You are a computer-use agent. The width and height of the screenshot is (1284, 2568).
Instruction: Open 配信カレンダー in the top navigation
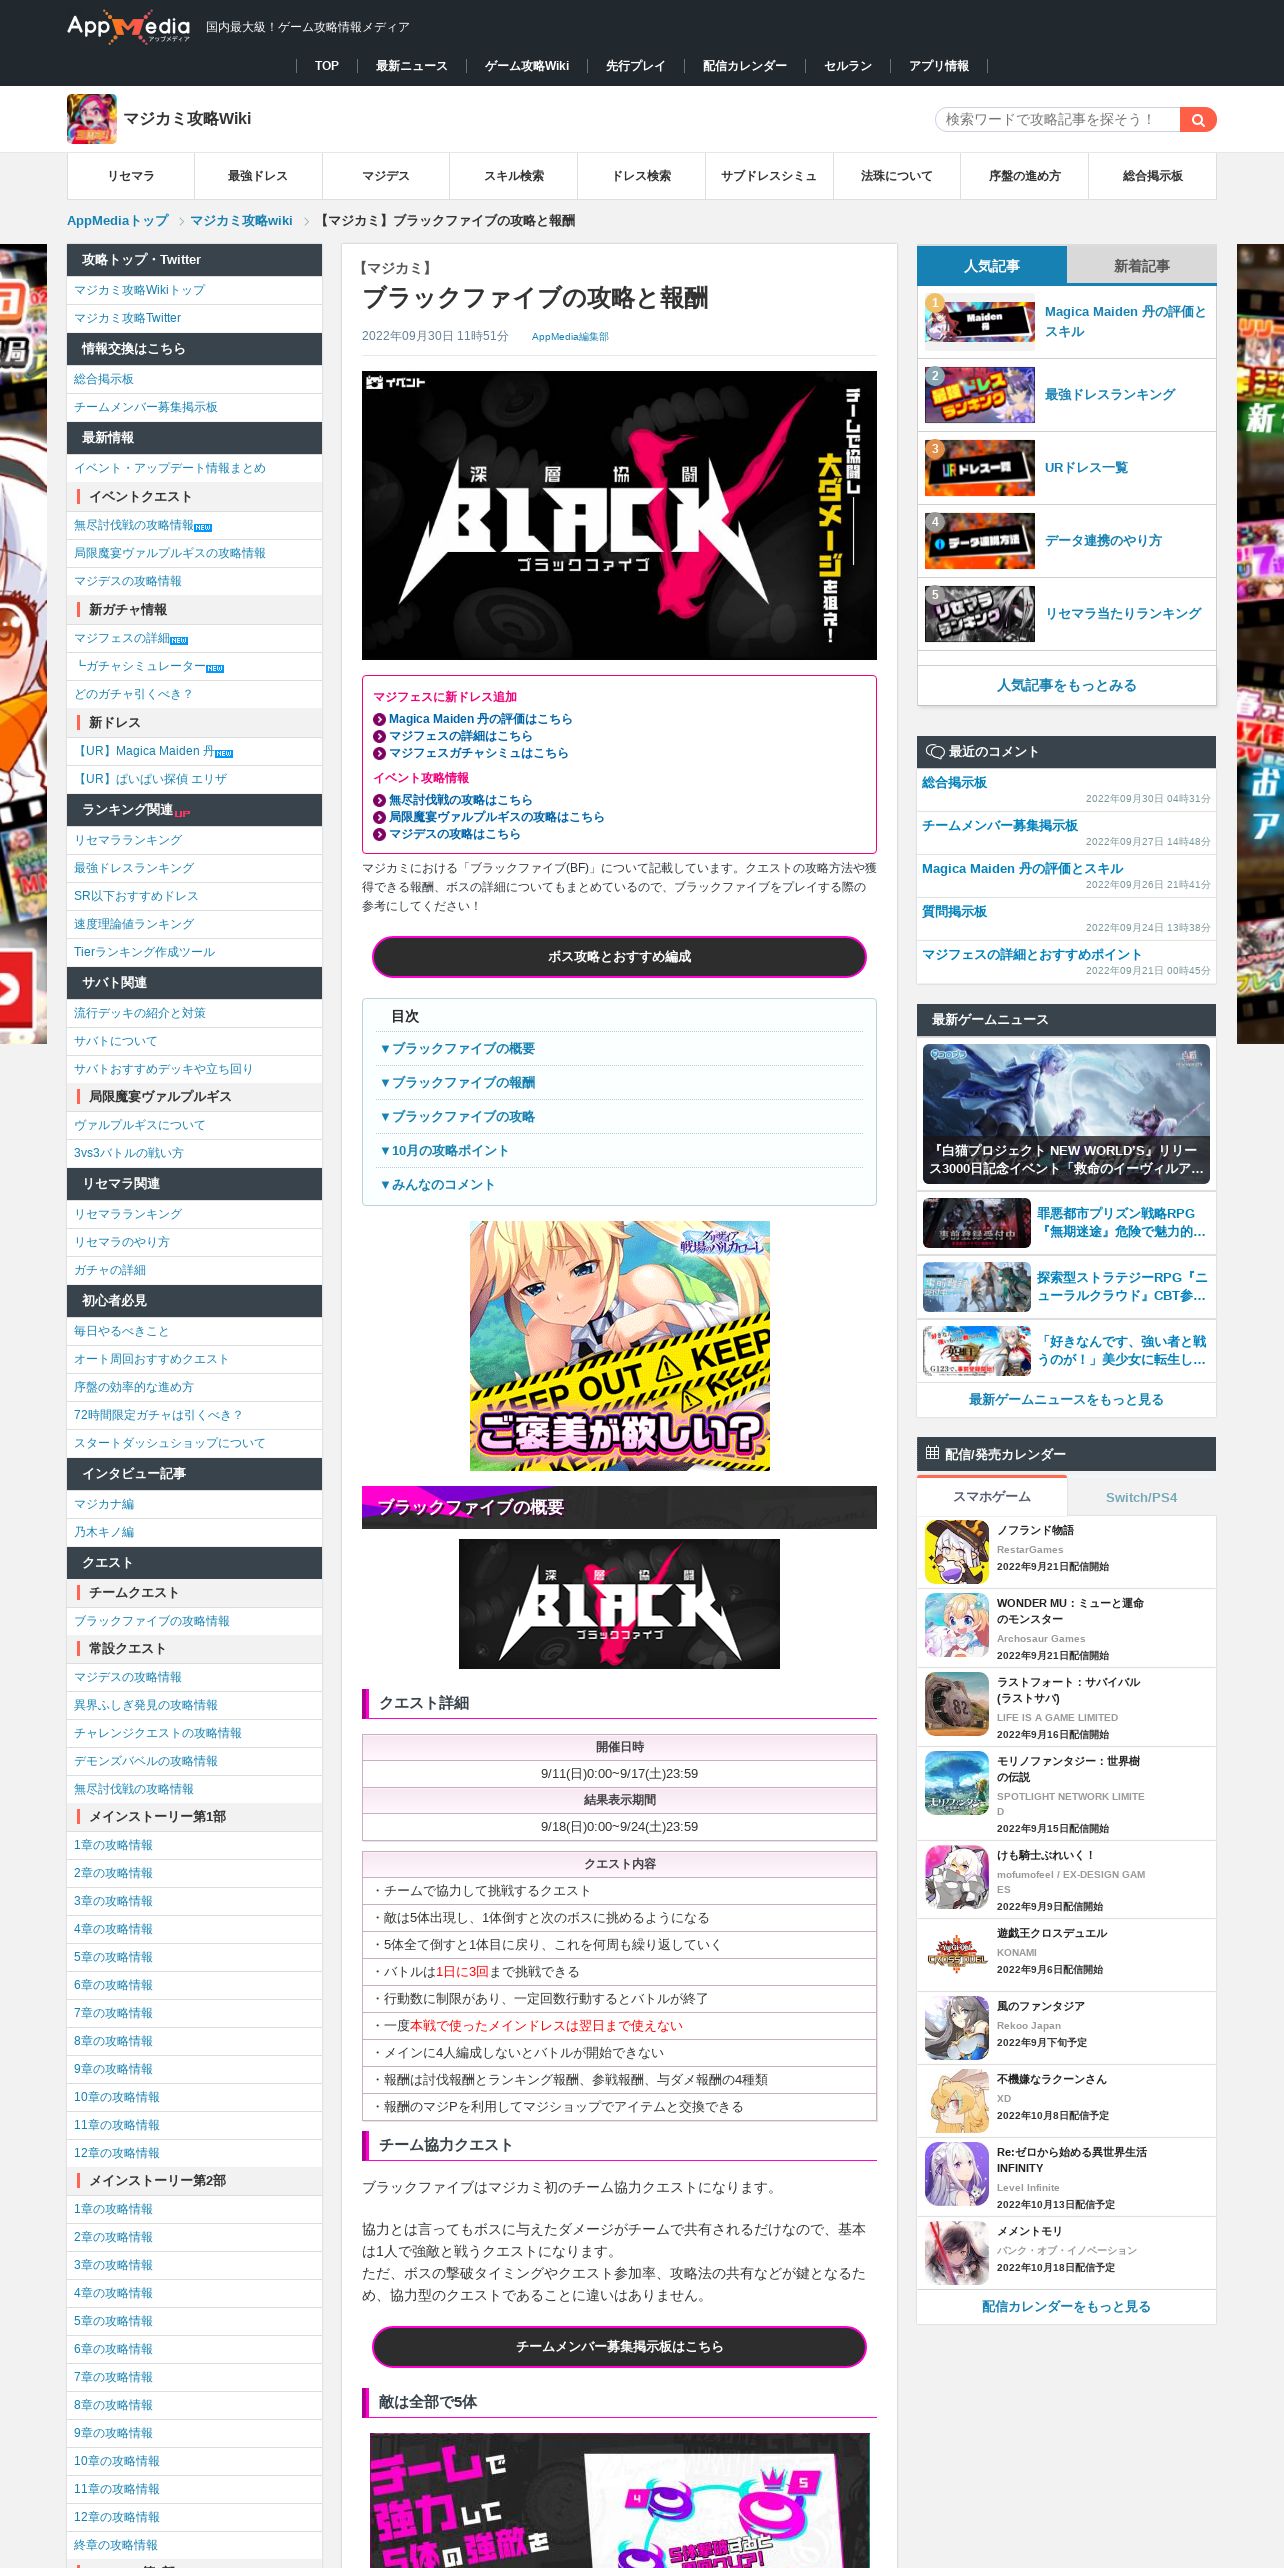coord(744,66)
